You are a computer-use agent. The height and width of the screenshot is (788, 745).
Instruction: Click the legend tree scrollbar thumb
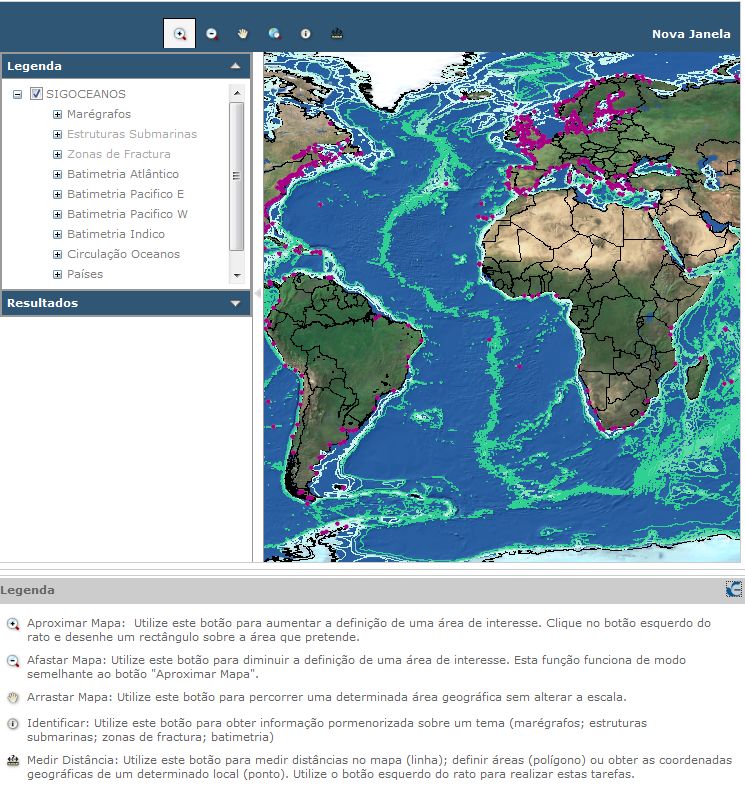237,176
